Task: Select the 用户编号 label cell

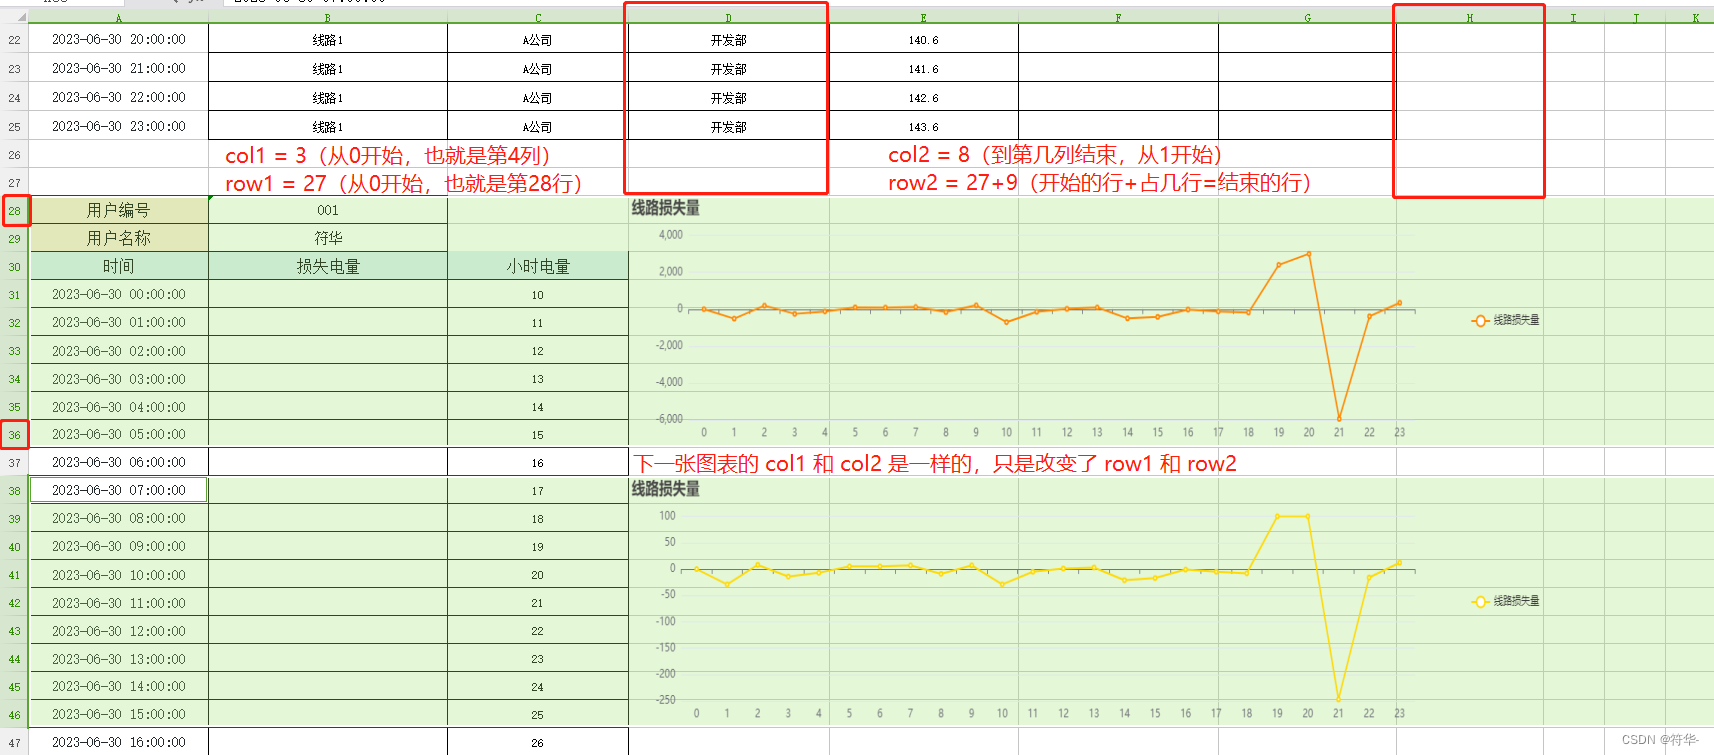Action: point(118,210)
